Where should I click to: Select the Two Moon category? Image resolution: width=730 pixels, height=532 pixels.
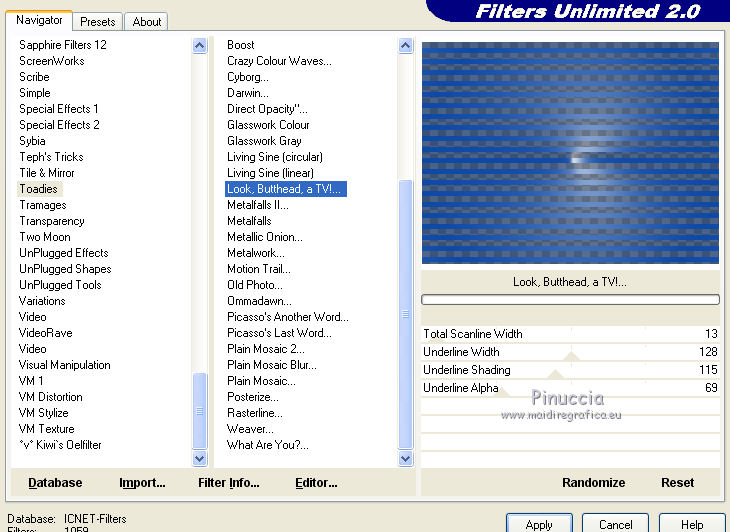point(45,237)
